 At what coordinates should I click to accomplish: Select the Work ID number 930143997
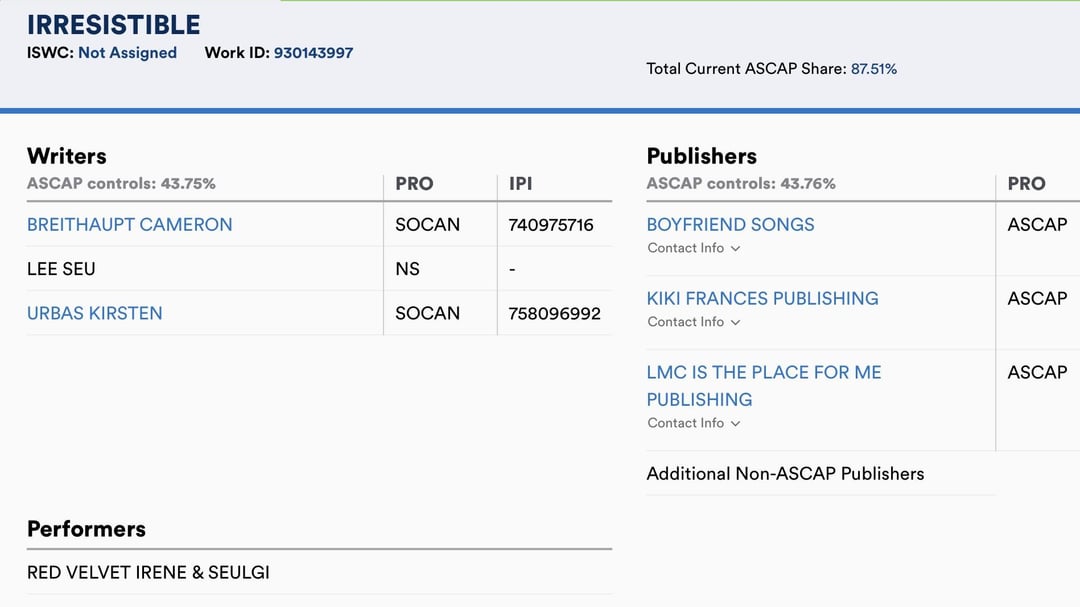click(313, 53)
